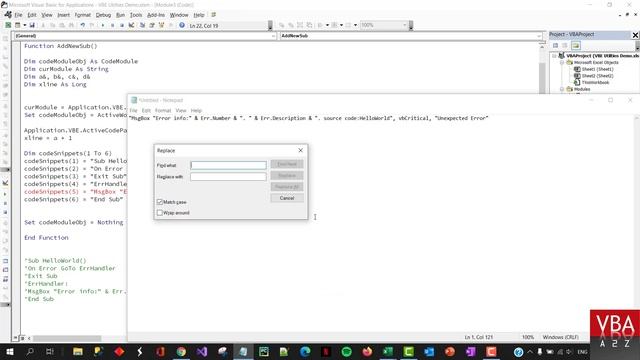Open Notepad's View menu
The width and height of the screenshot is (640, 360).
click(181, 111)
